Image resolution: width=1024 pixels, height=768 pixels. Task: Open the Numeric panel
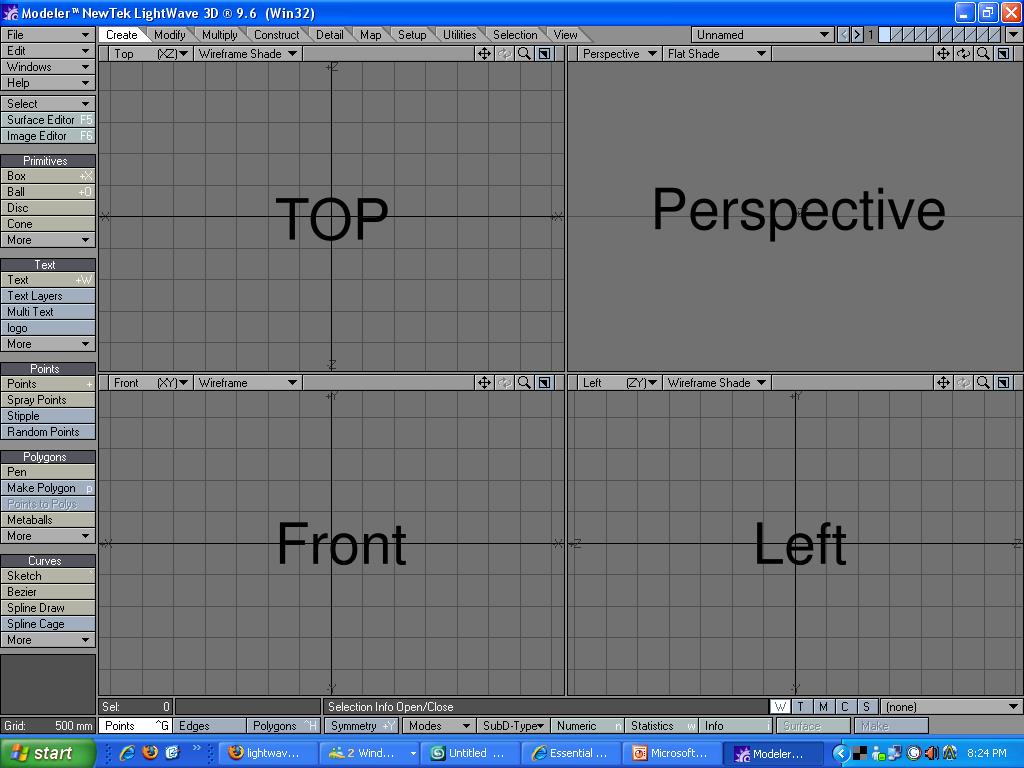pos(586,726)
